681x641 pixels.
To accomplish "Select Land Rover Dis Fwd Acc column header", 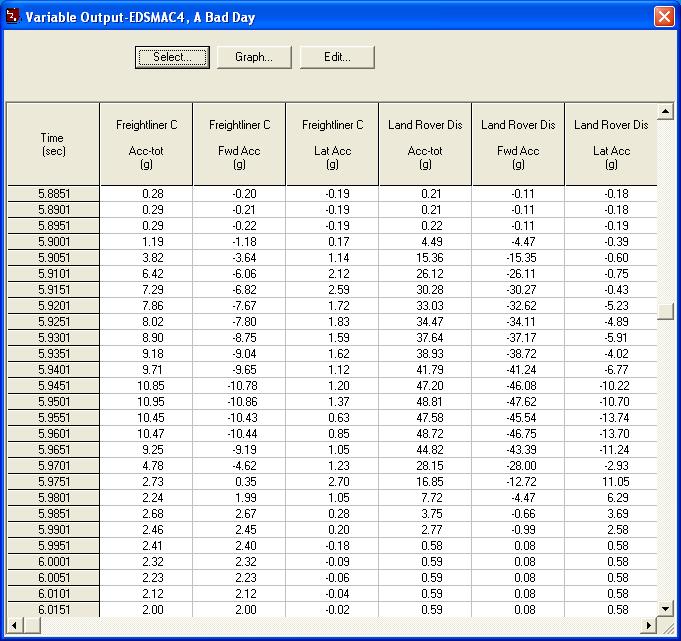I will pos(518,144).
